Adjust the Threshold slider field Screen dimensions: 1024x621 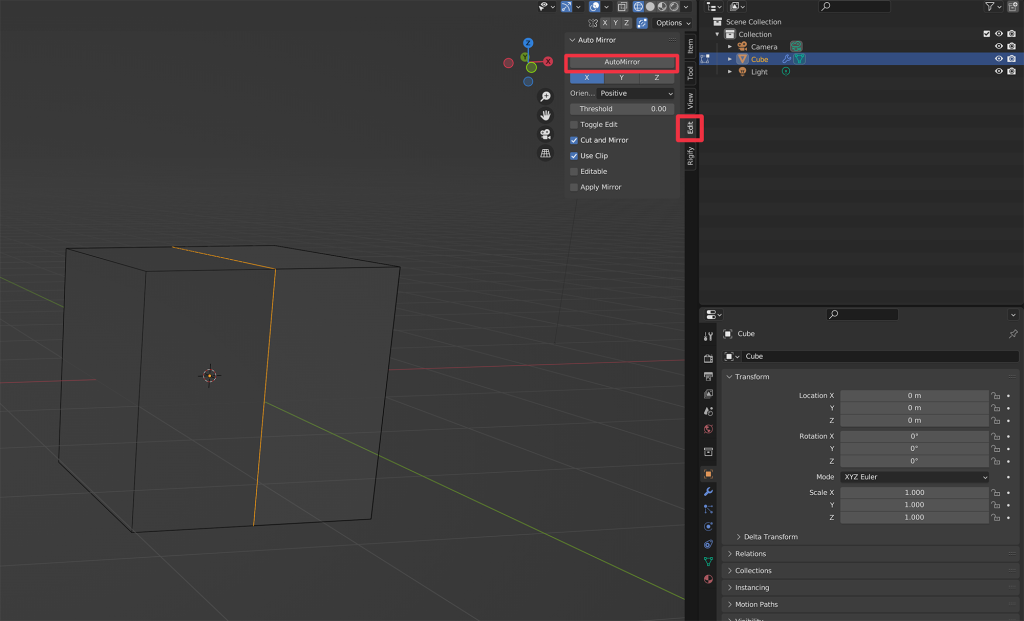point(622,109)
